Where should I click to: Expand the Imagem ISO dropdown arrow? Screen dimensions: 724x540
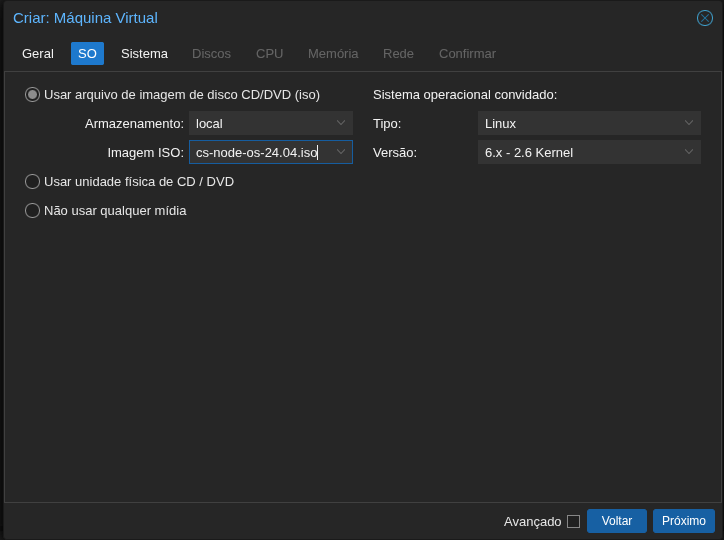coord(341,152)
